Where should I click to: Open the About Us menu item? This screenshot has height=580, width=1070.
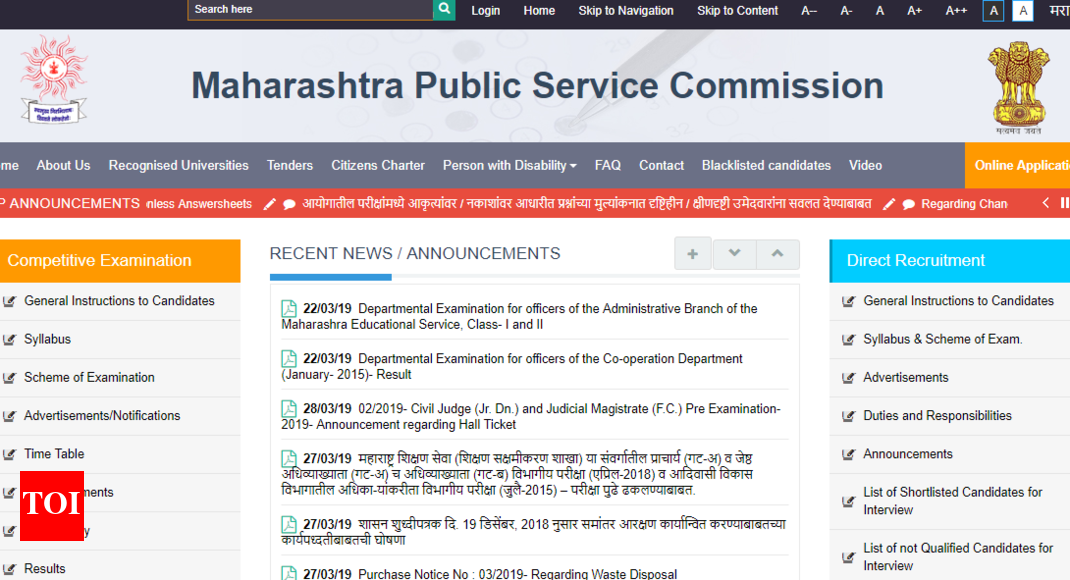(x=63, y=165)
